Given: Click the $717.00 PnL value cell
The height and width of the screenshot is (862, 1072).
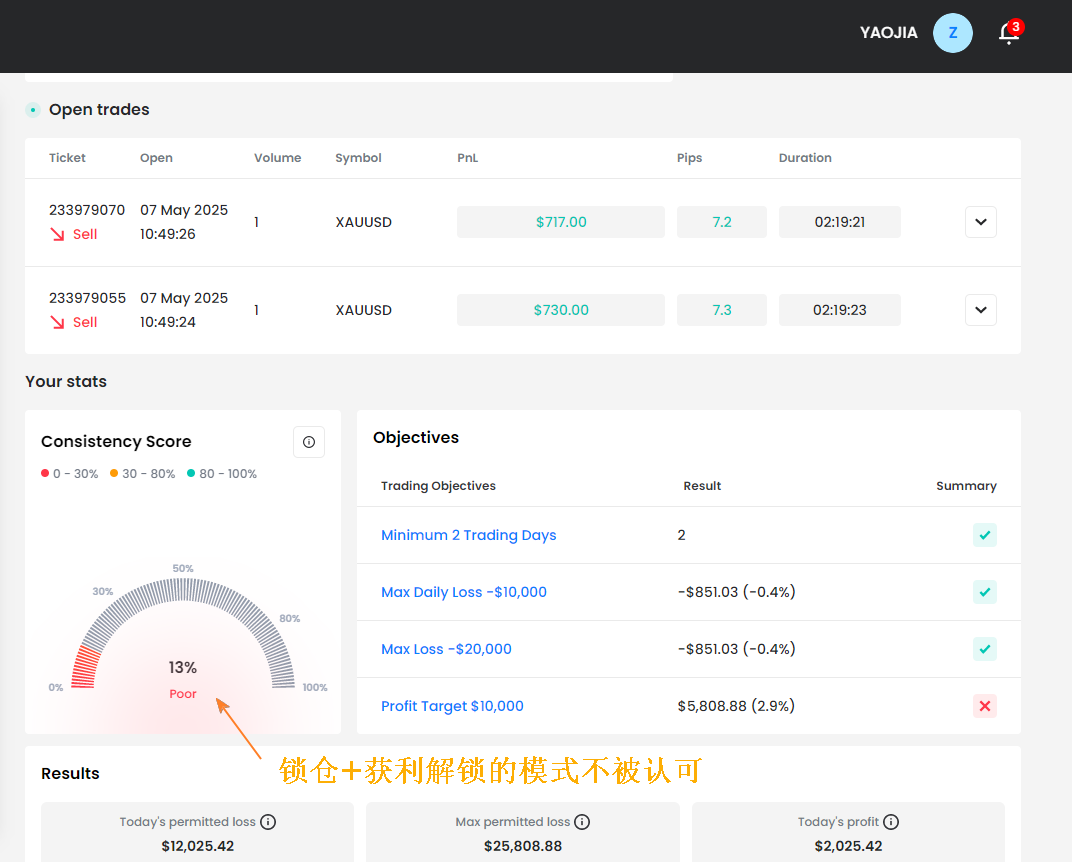Looking at the screenshot, I should [561, 222].
